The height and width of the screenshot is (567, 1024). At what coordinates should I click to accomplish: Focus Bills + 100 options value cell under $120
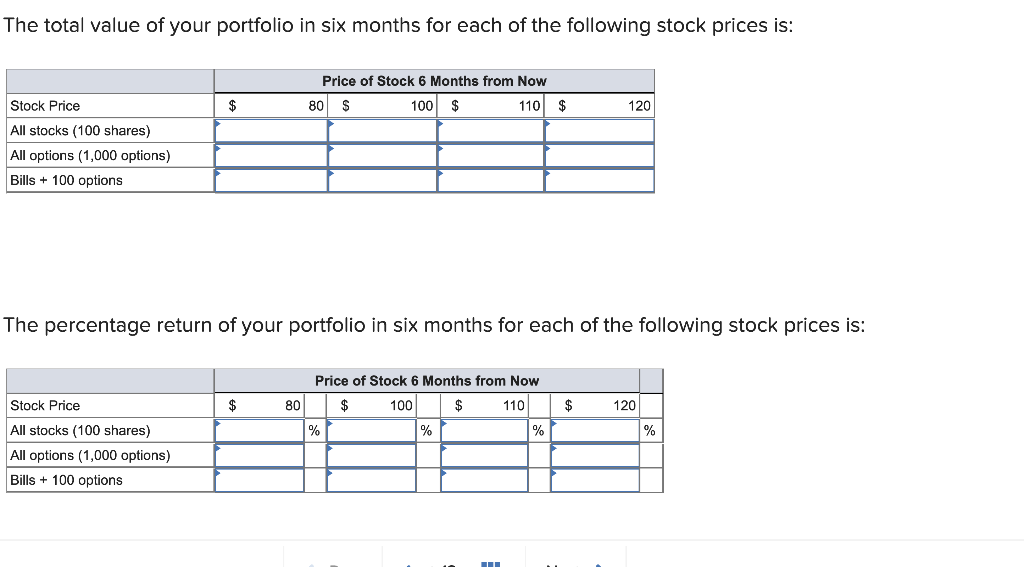[x=600, y=180]
